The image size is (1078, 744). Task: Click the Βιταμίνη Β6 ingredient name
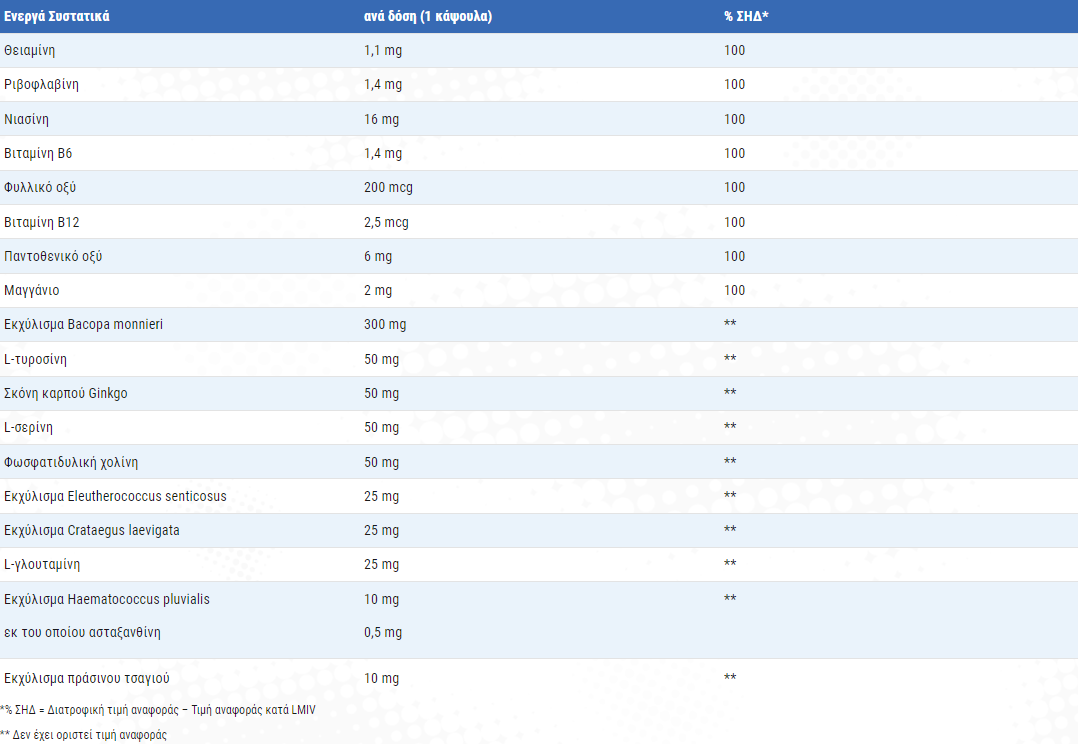(x=38, y=153)
